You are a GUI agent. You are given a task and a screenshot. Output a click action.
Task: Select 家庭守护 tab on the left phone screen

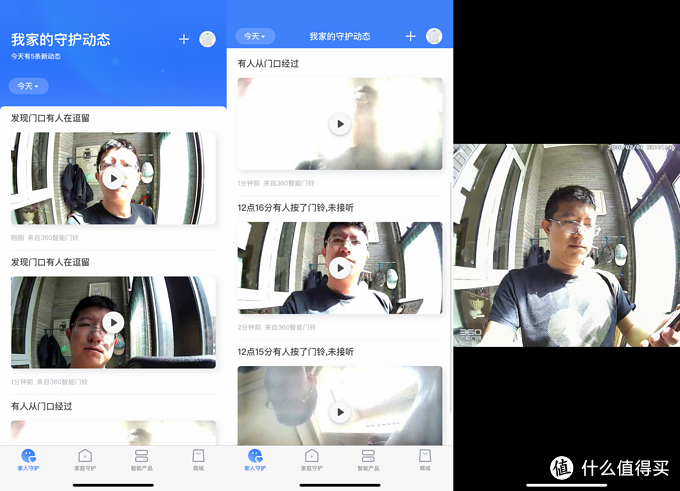85,460
